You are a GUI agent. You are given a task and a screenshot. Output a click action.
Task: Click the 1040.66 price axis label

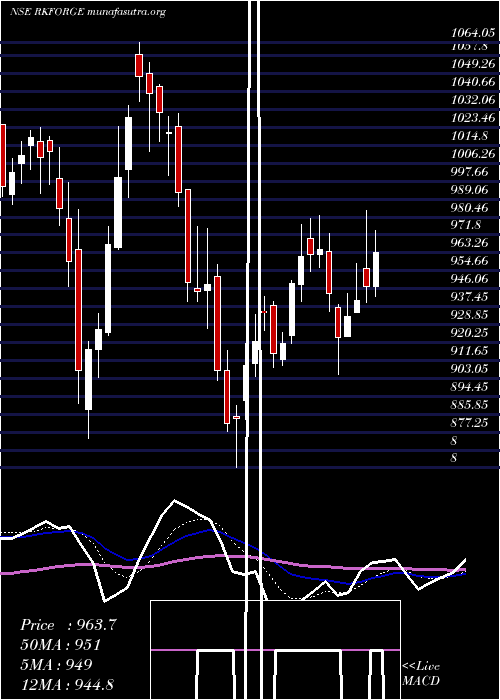tap(473, 82)
